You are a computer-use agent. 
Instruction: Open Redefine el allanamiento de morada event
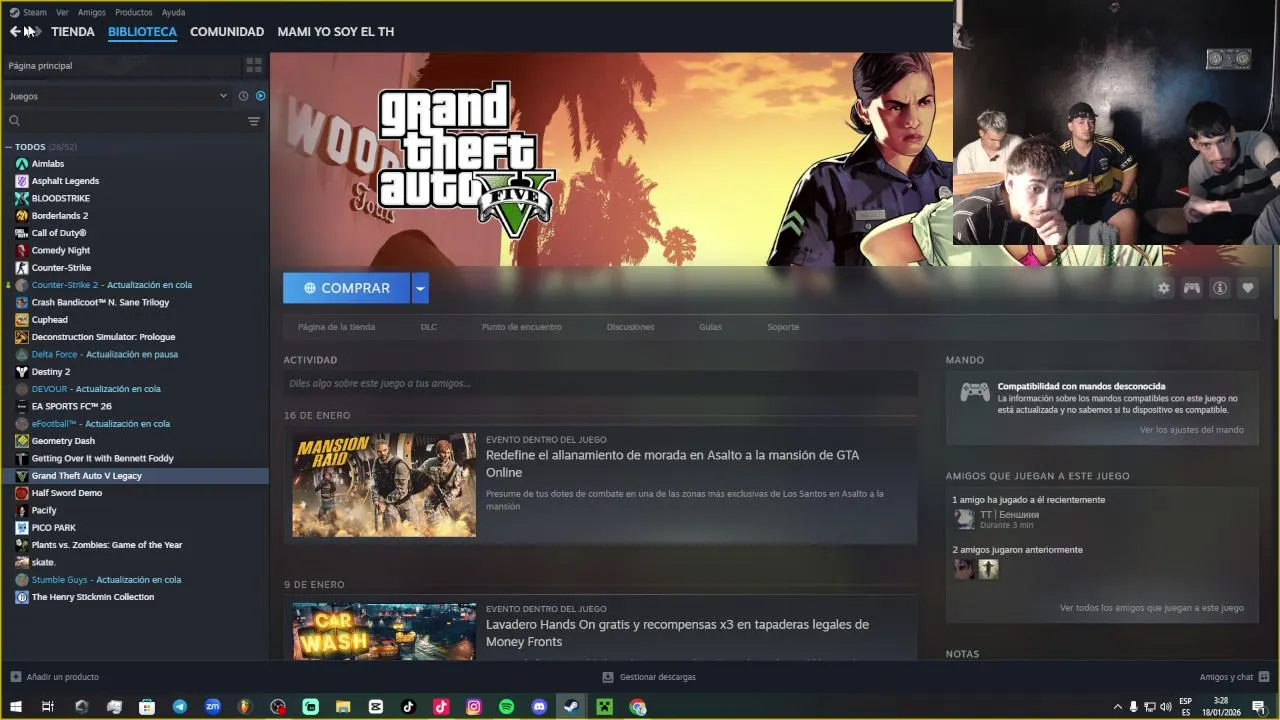click(x=672, y=463)
